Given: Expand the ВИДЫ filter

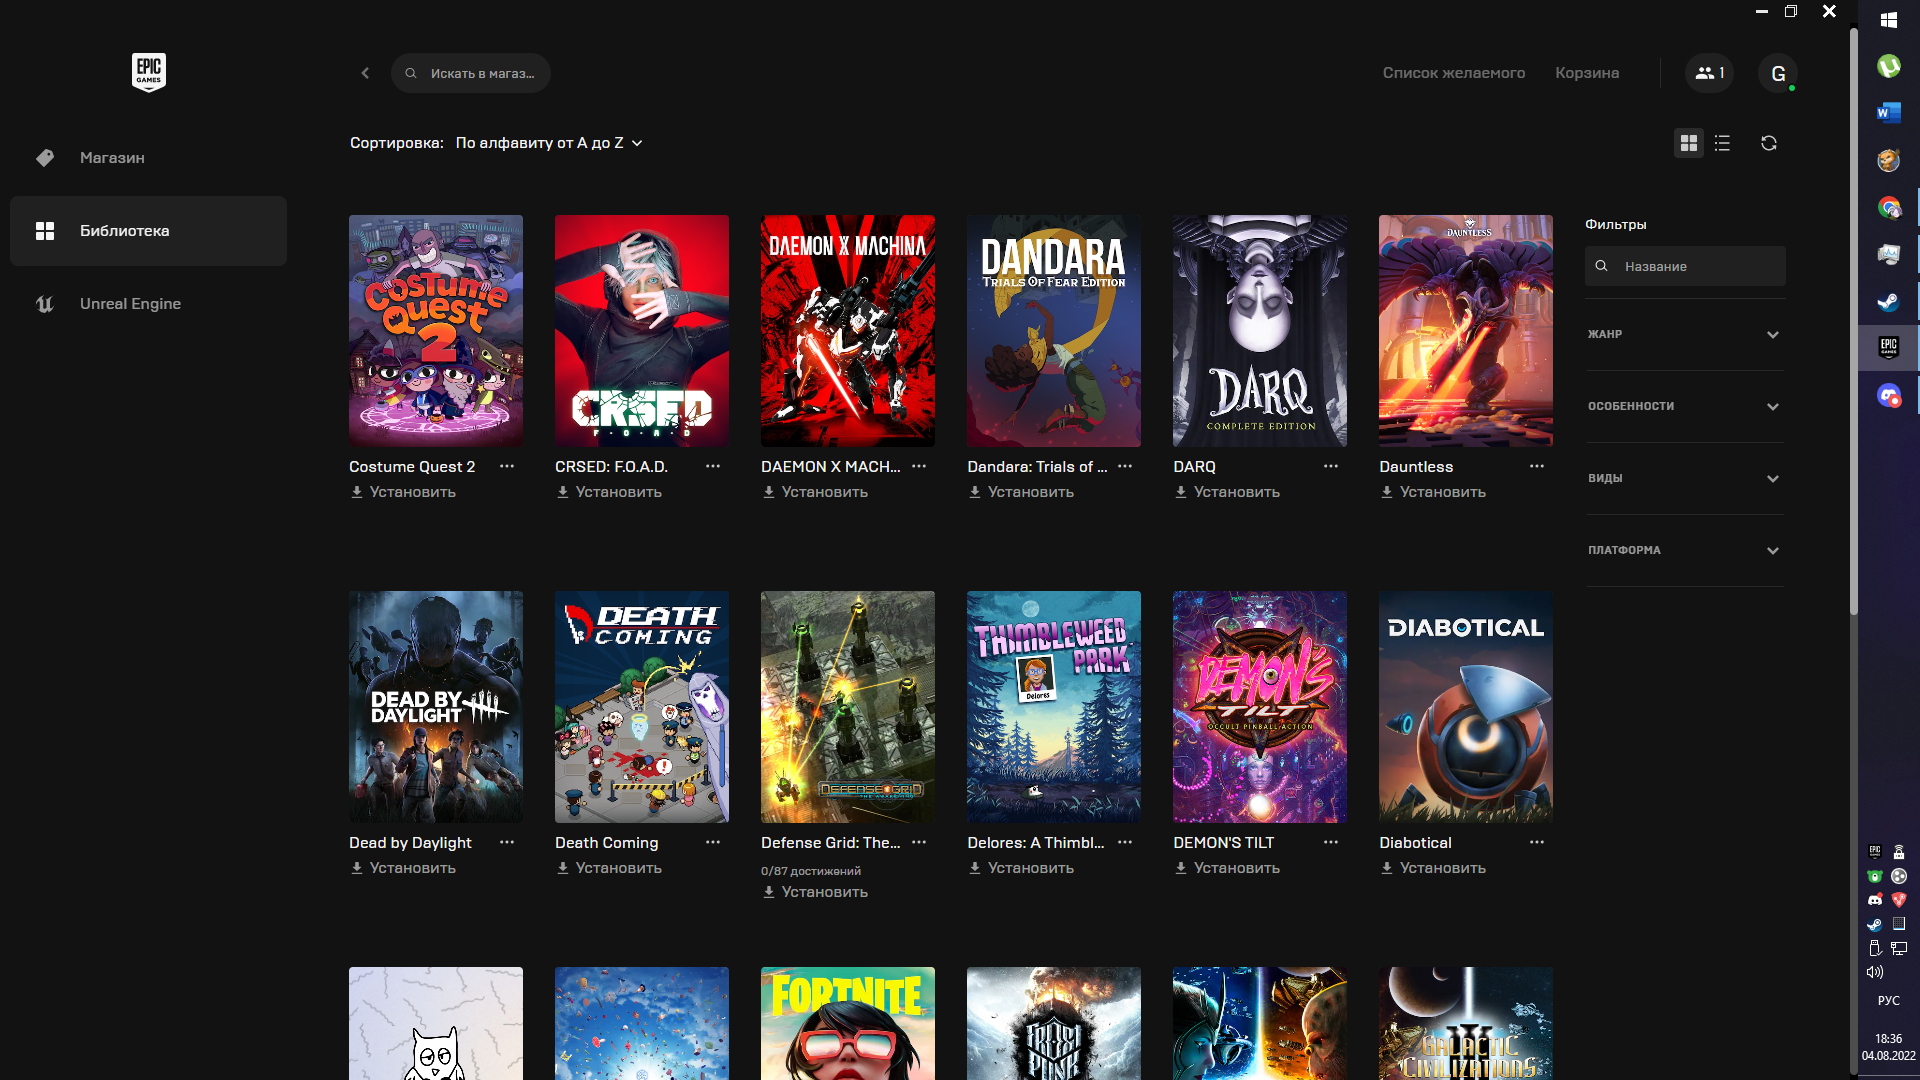Looking at the screenshot, I should click(x=1685, y=478).
